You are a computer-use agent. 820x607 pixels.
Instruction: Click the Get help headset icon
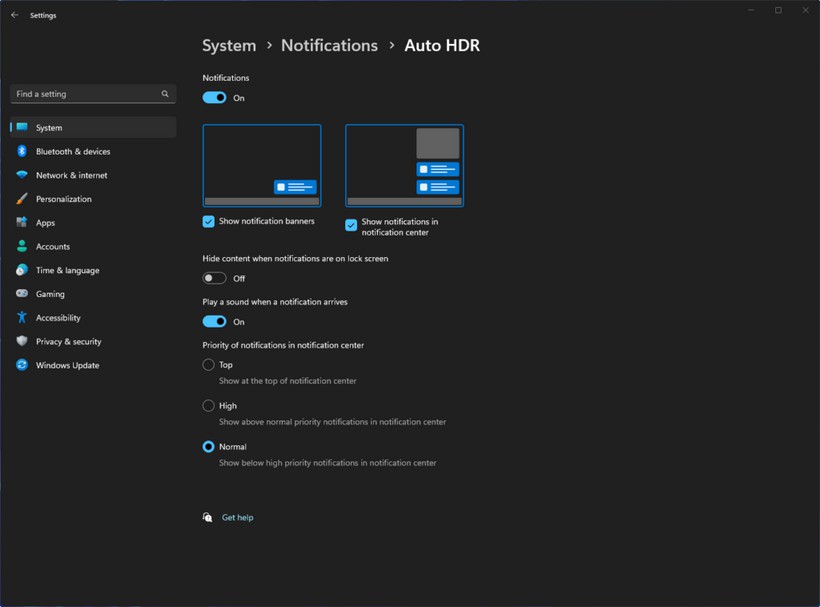[207, 517]
